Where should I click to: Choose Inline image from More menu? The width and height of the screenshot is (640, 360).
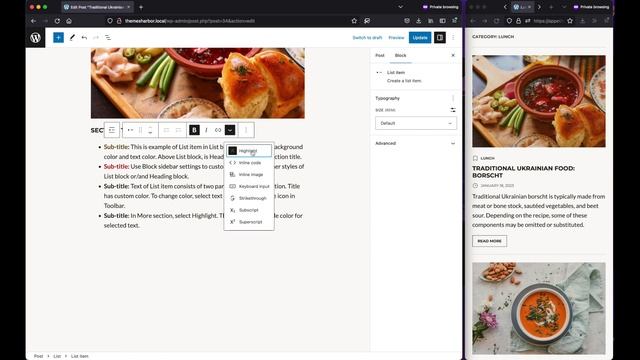point(249,175)
